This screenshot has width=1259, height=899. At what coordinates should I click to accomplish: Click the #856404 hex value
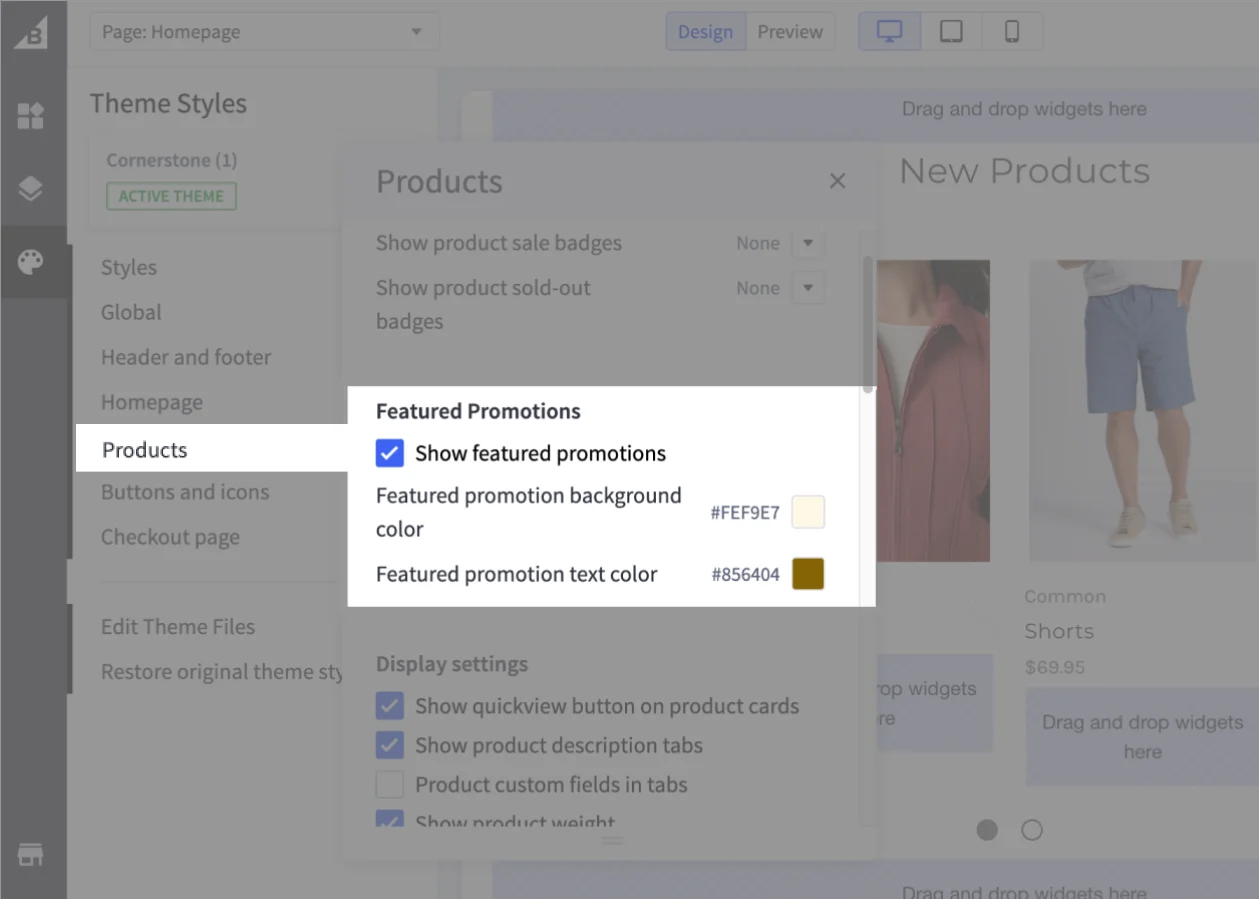746,575
